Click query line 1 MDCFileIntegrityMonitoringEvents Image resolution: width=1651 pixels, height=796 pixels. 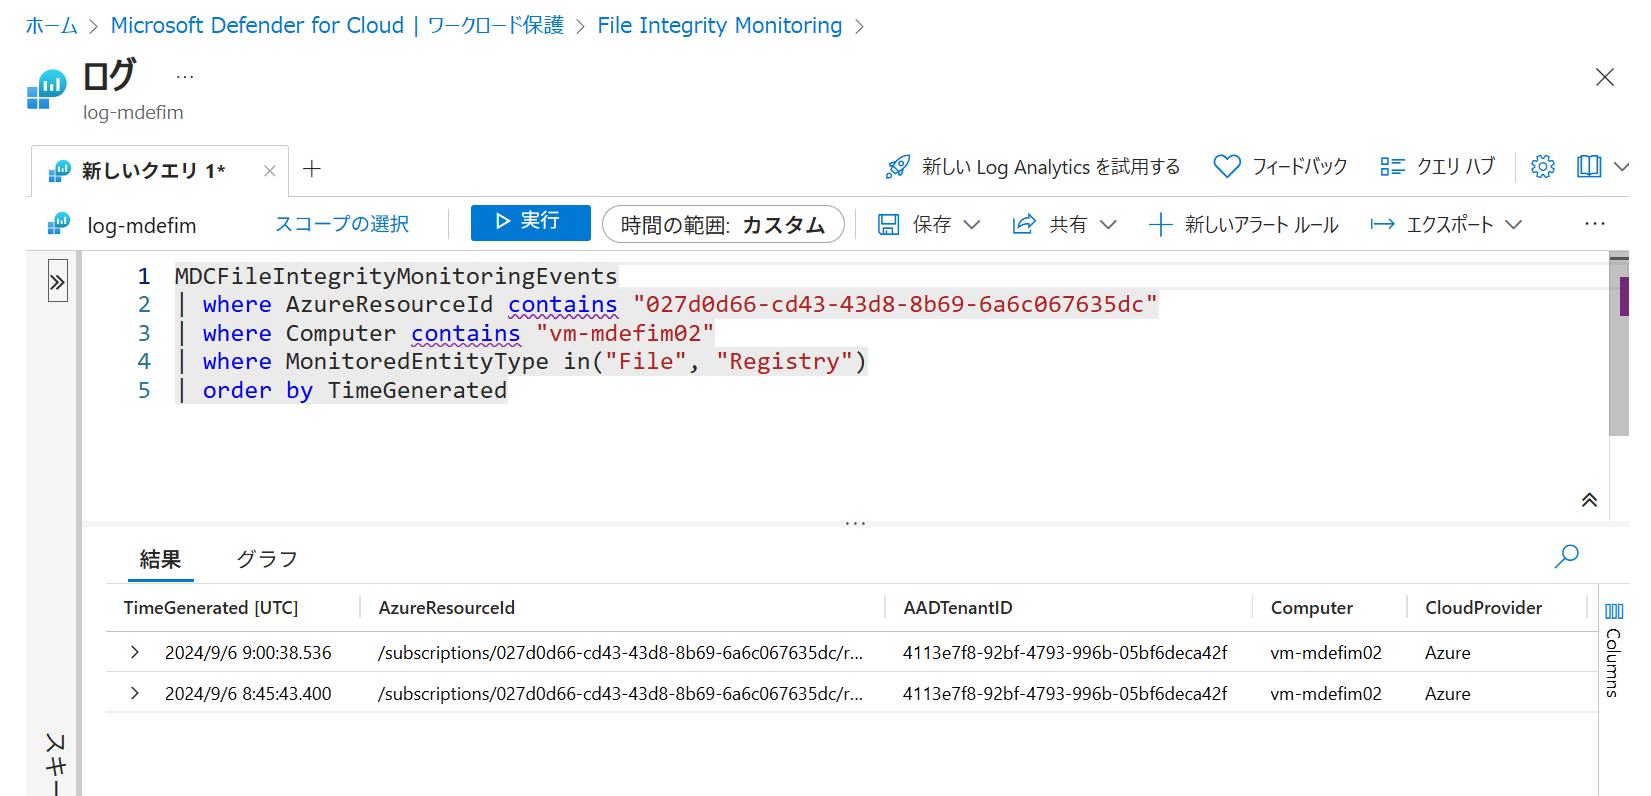(x=396, y=276)
